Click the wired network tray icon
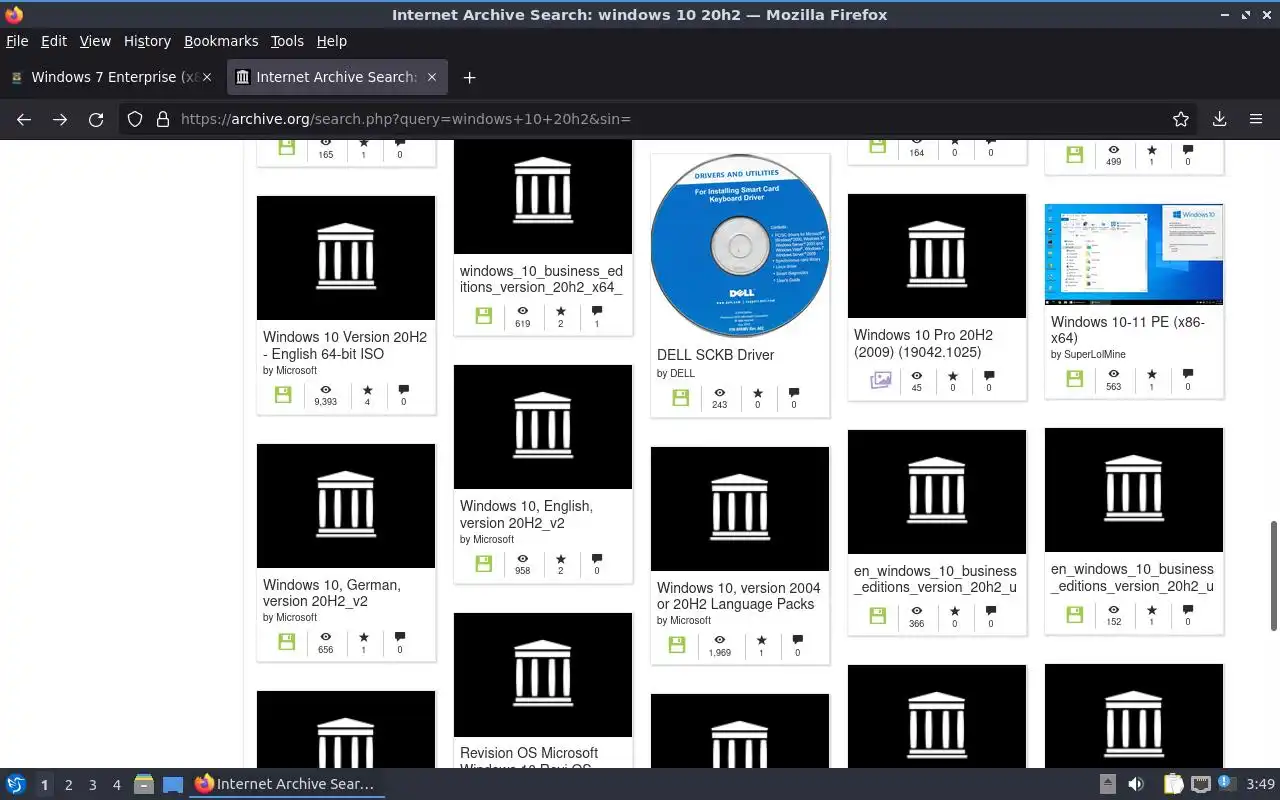 [1201, 784]
